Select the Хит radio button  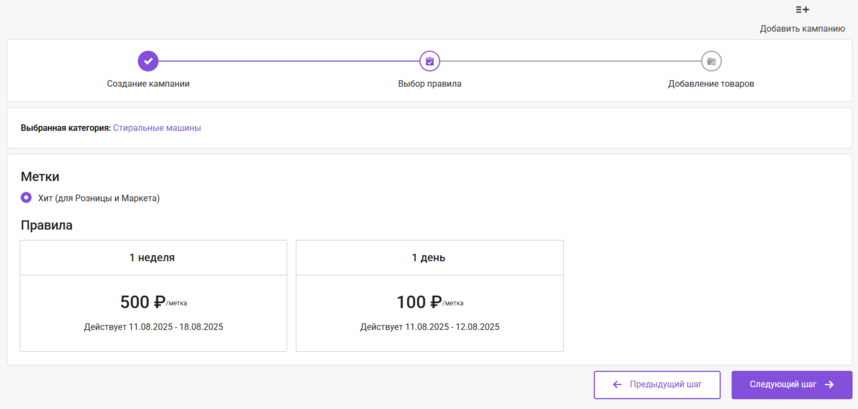26,198
